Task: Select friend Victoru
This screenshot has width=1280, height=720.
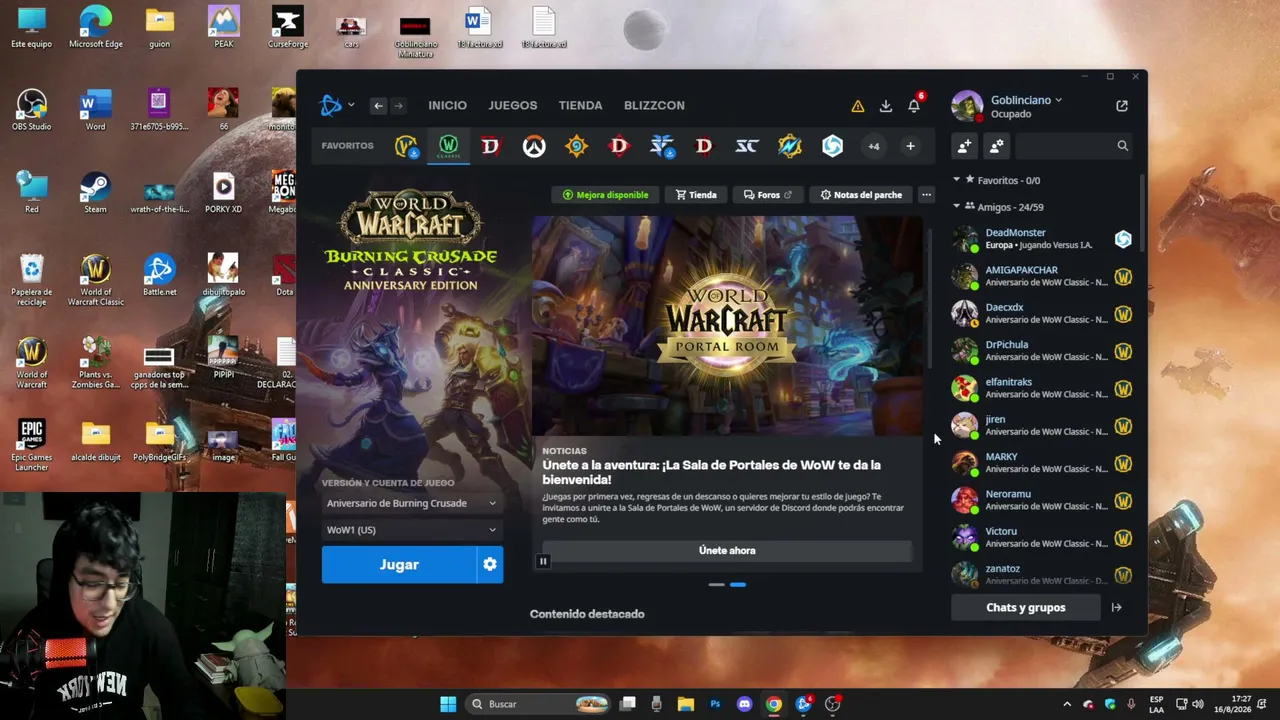Action: pyautogui.click(x=1042, y=538)
